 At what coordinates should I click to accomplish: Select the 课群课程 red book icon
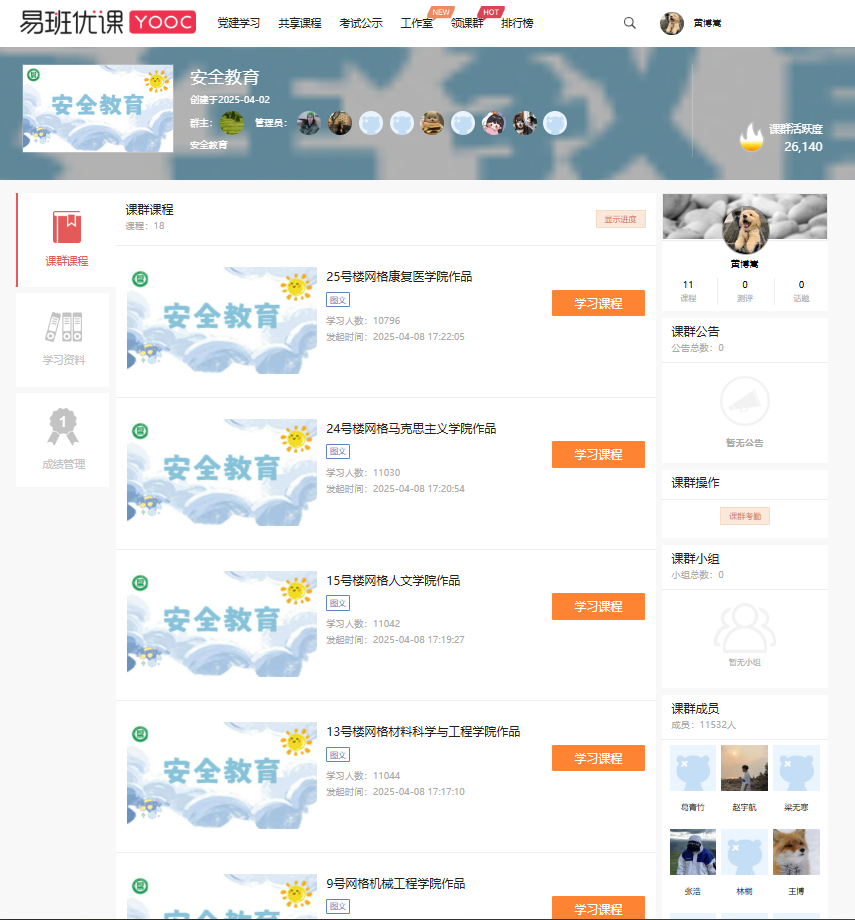tap(67, 227)
